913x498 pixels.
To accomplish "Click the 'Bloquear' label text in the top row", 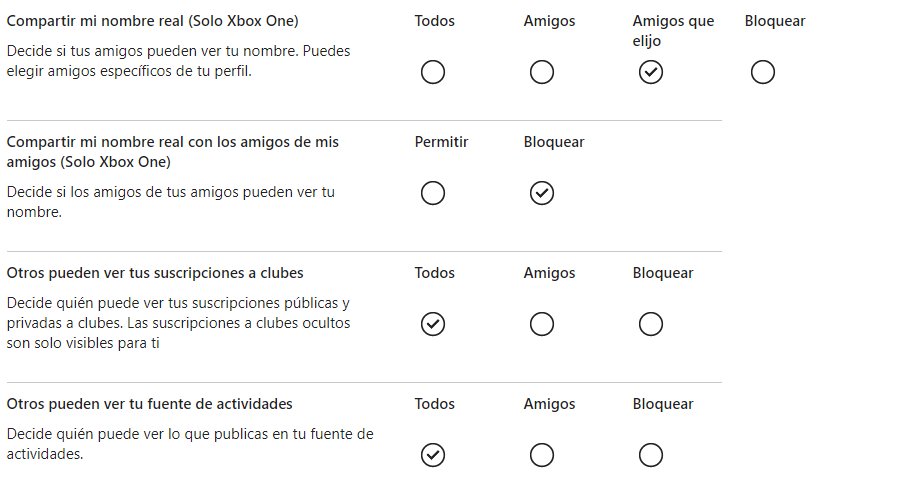I will [x=775, y=21].
